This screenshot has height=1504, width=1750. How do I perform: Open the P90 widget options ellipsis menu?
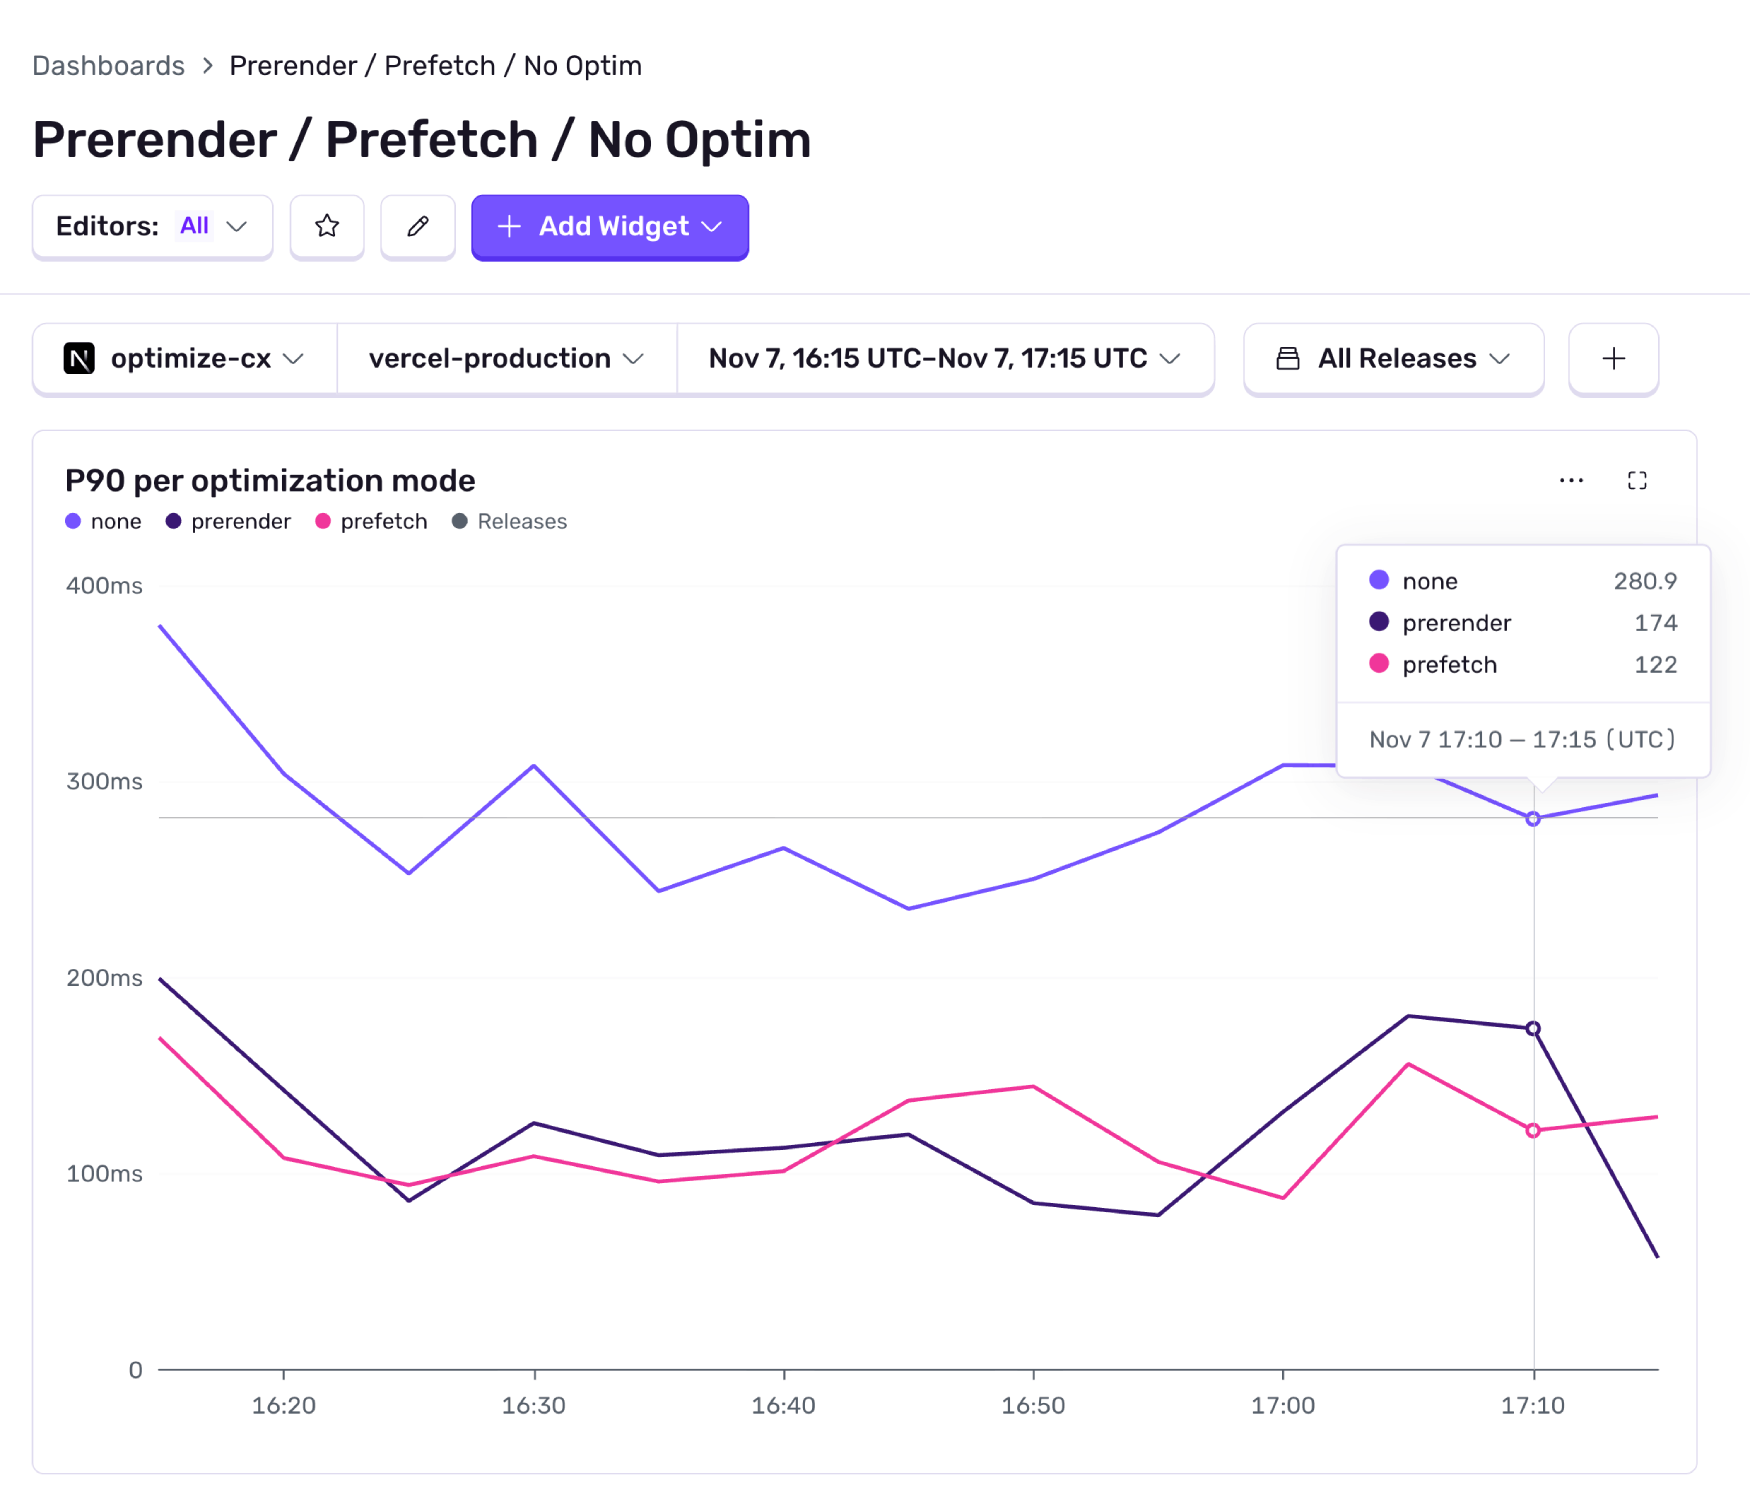tap(1571, 480)
